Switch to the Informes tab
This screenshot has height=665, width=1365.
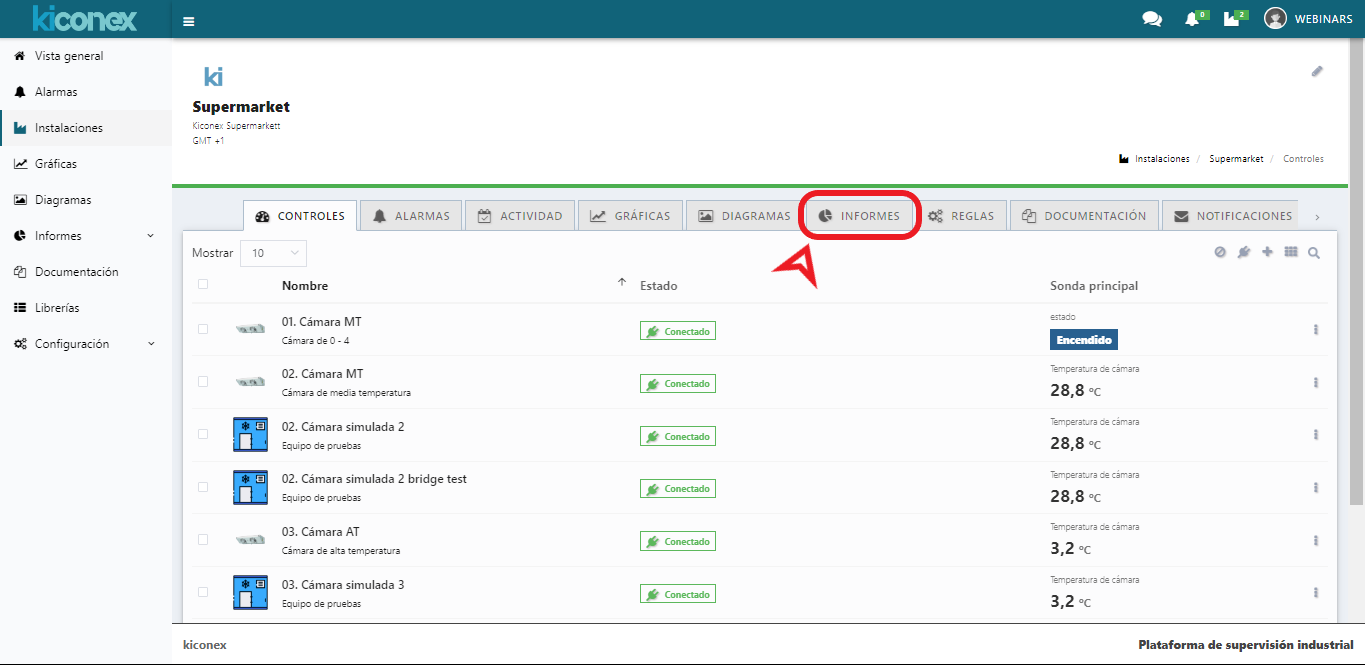[859, 216]
